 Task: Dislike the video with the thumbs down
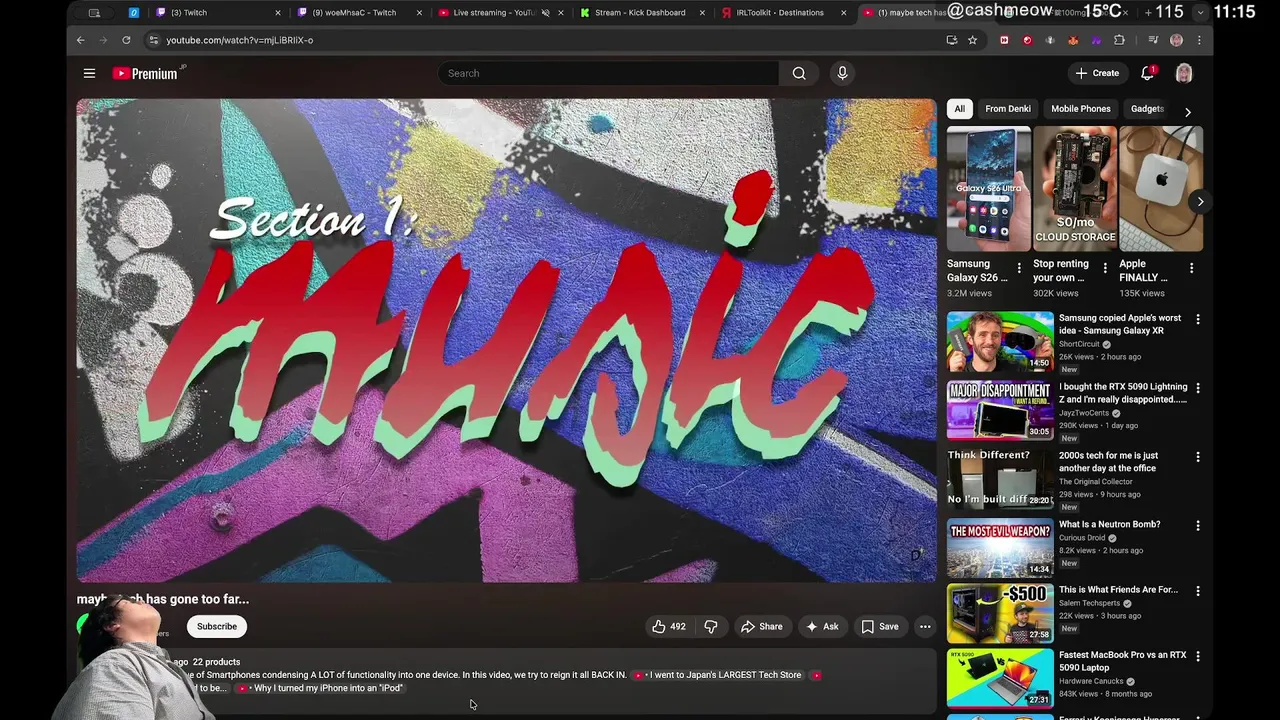(711, 627)
